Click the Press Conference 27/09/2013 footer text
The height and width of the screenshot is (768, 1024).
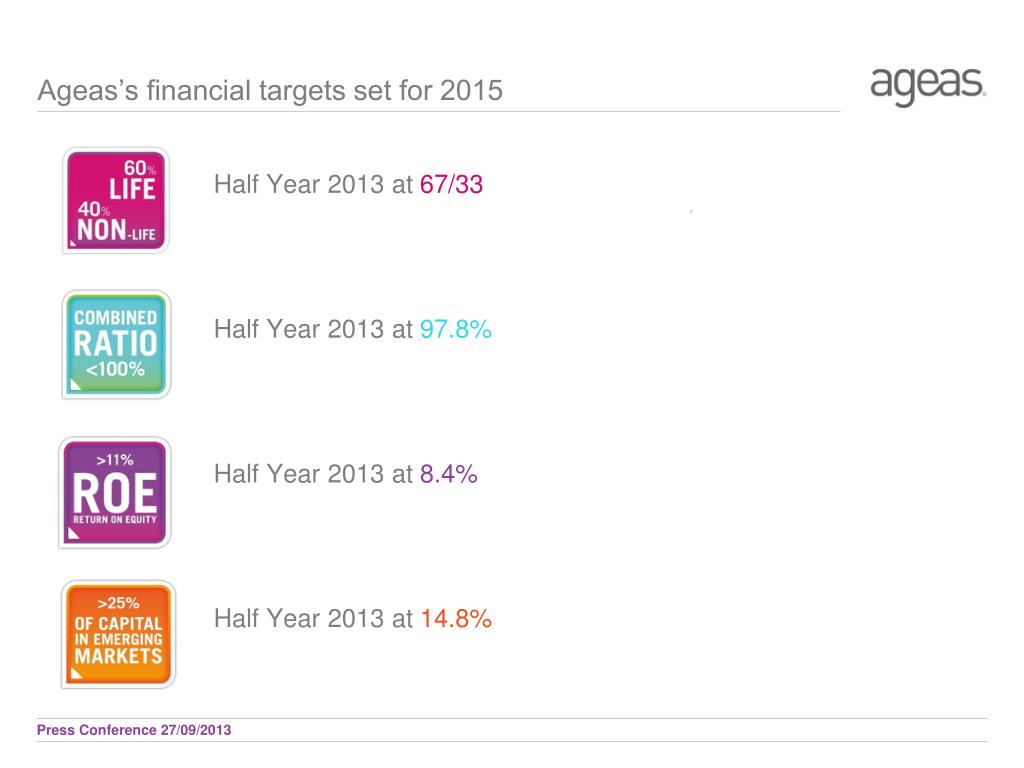pyautogui.click(x=134, y=730)
